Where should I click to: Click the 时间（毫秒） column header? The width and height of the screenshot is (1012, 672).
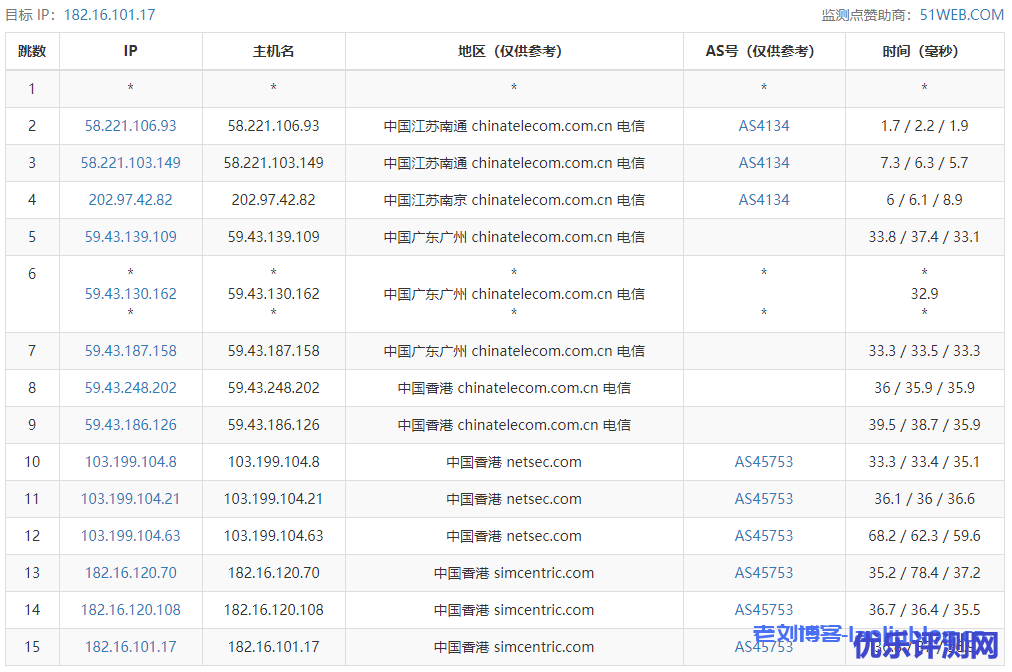[924, 51]
